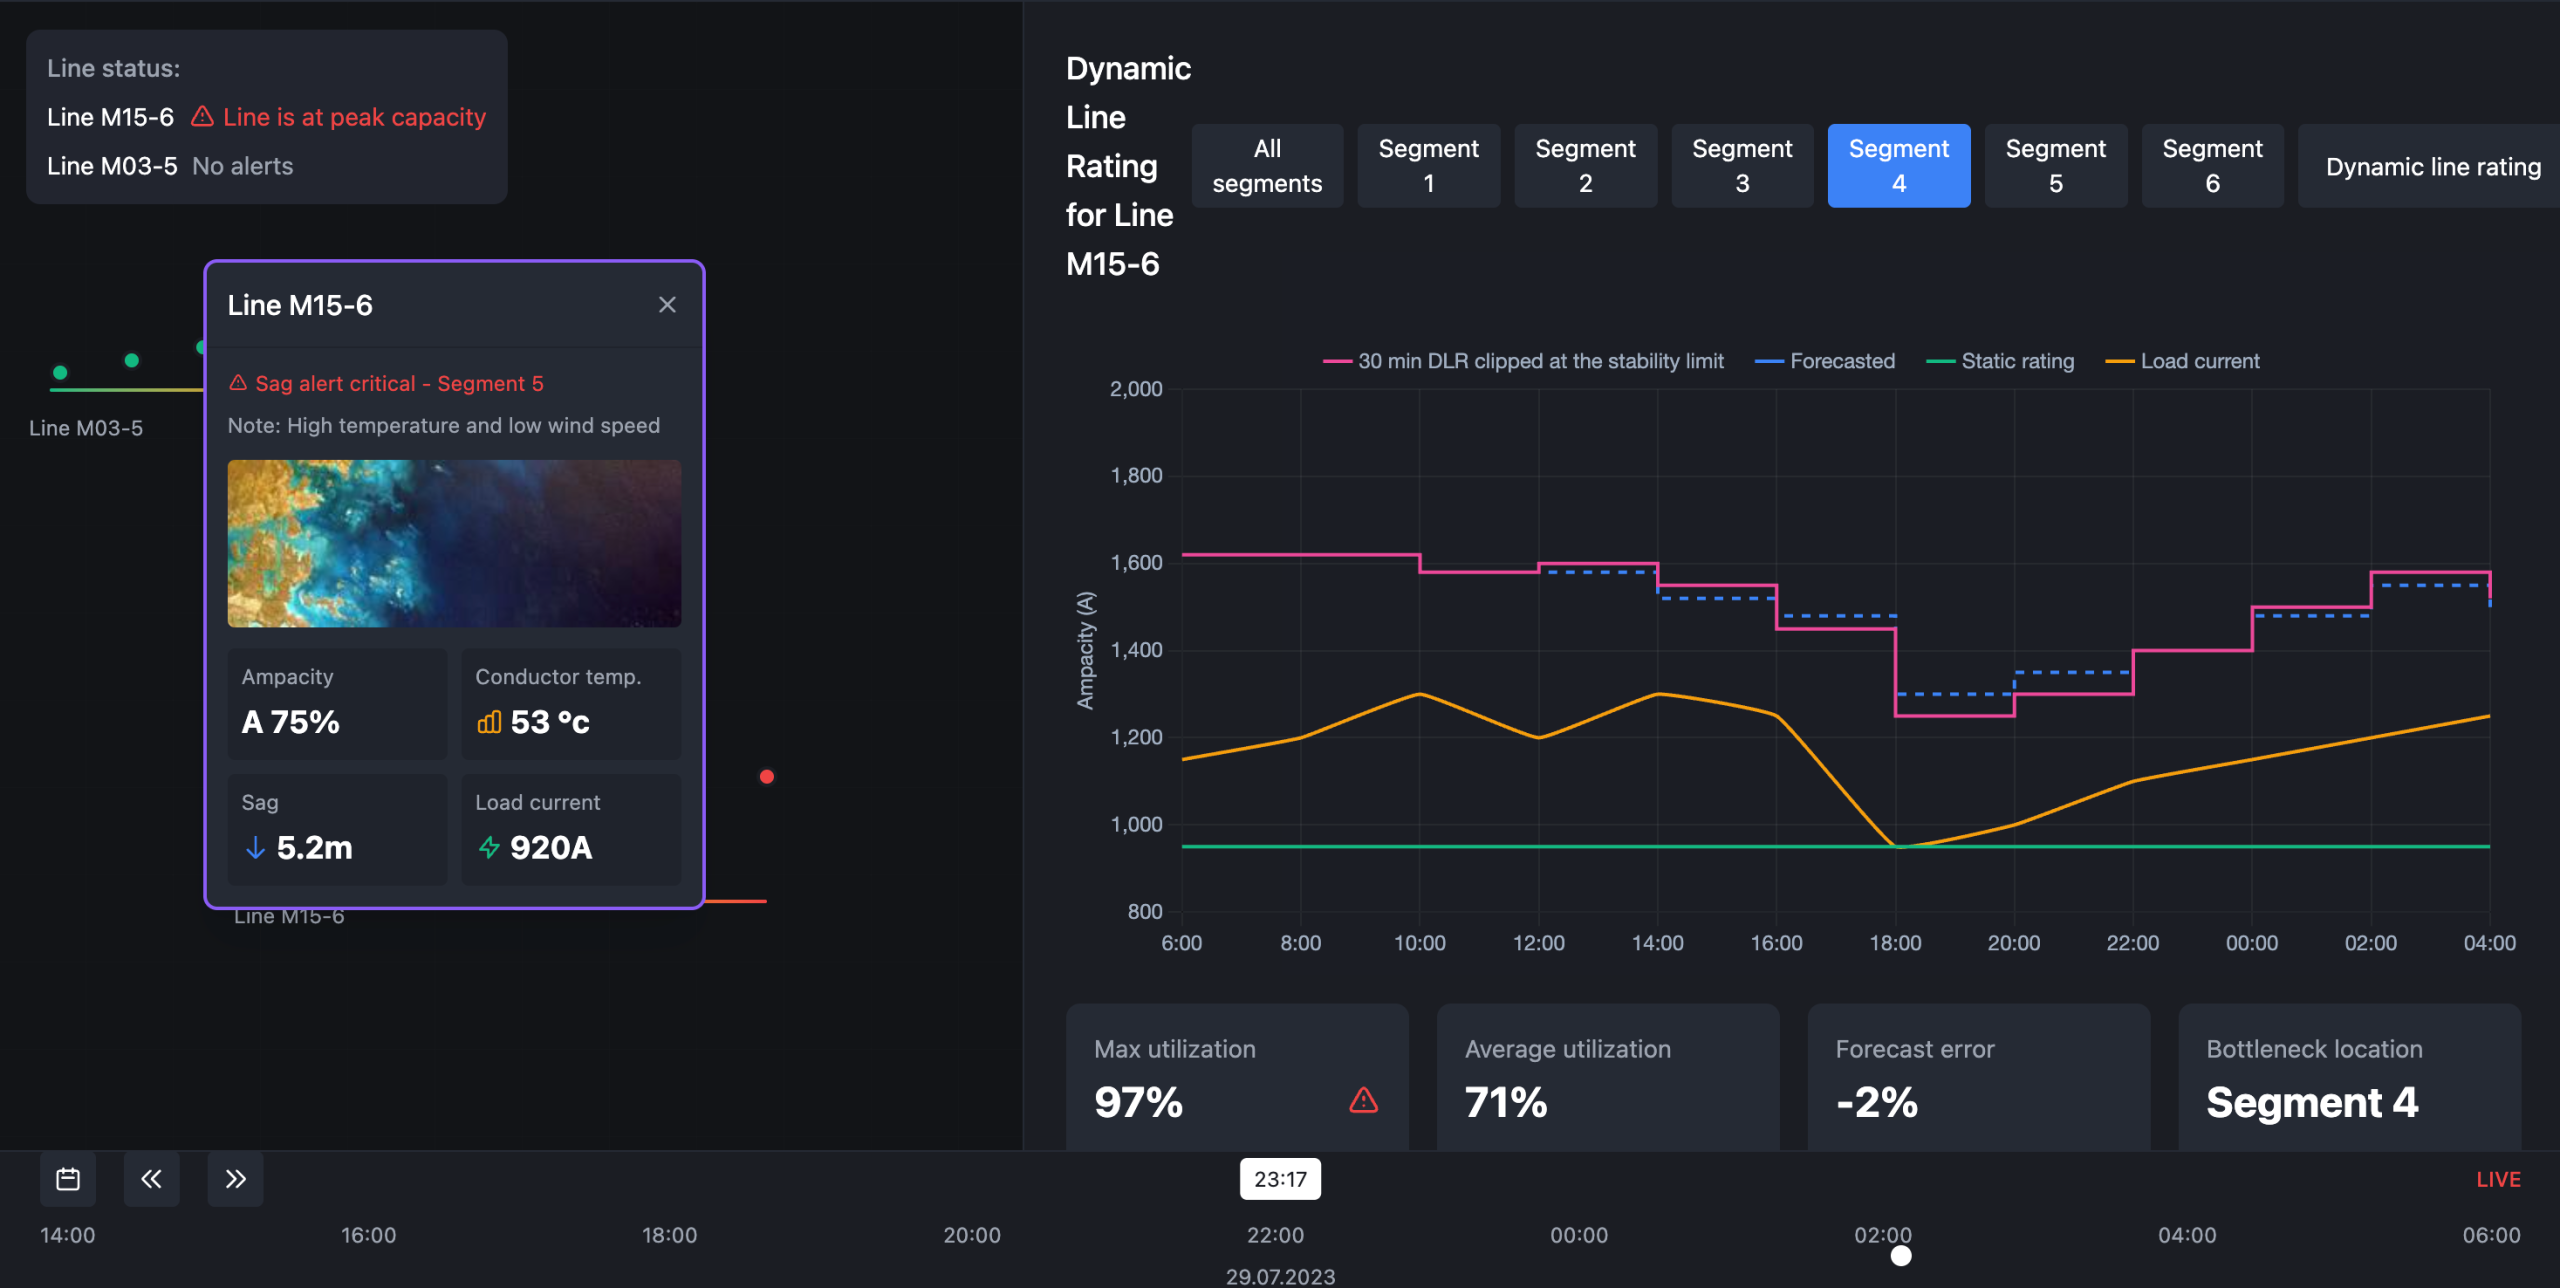This screenshot has height=1288, width=2560.
Task: Close the Line M15-6 popup
Action: [667, 305]
